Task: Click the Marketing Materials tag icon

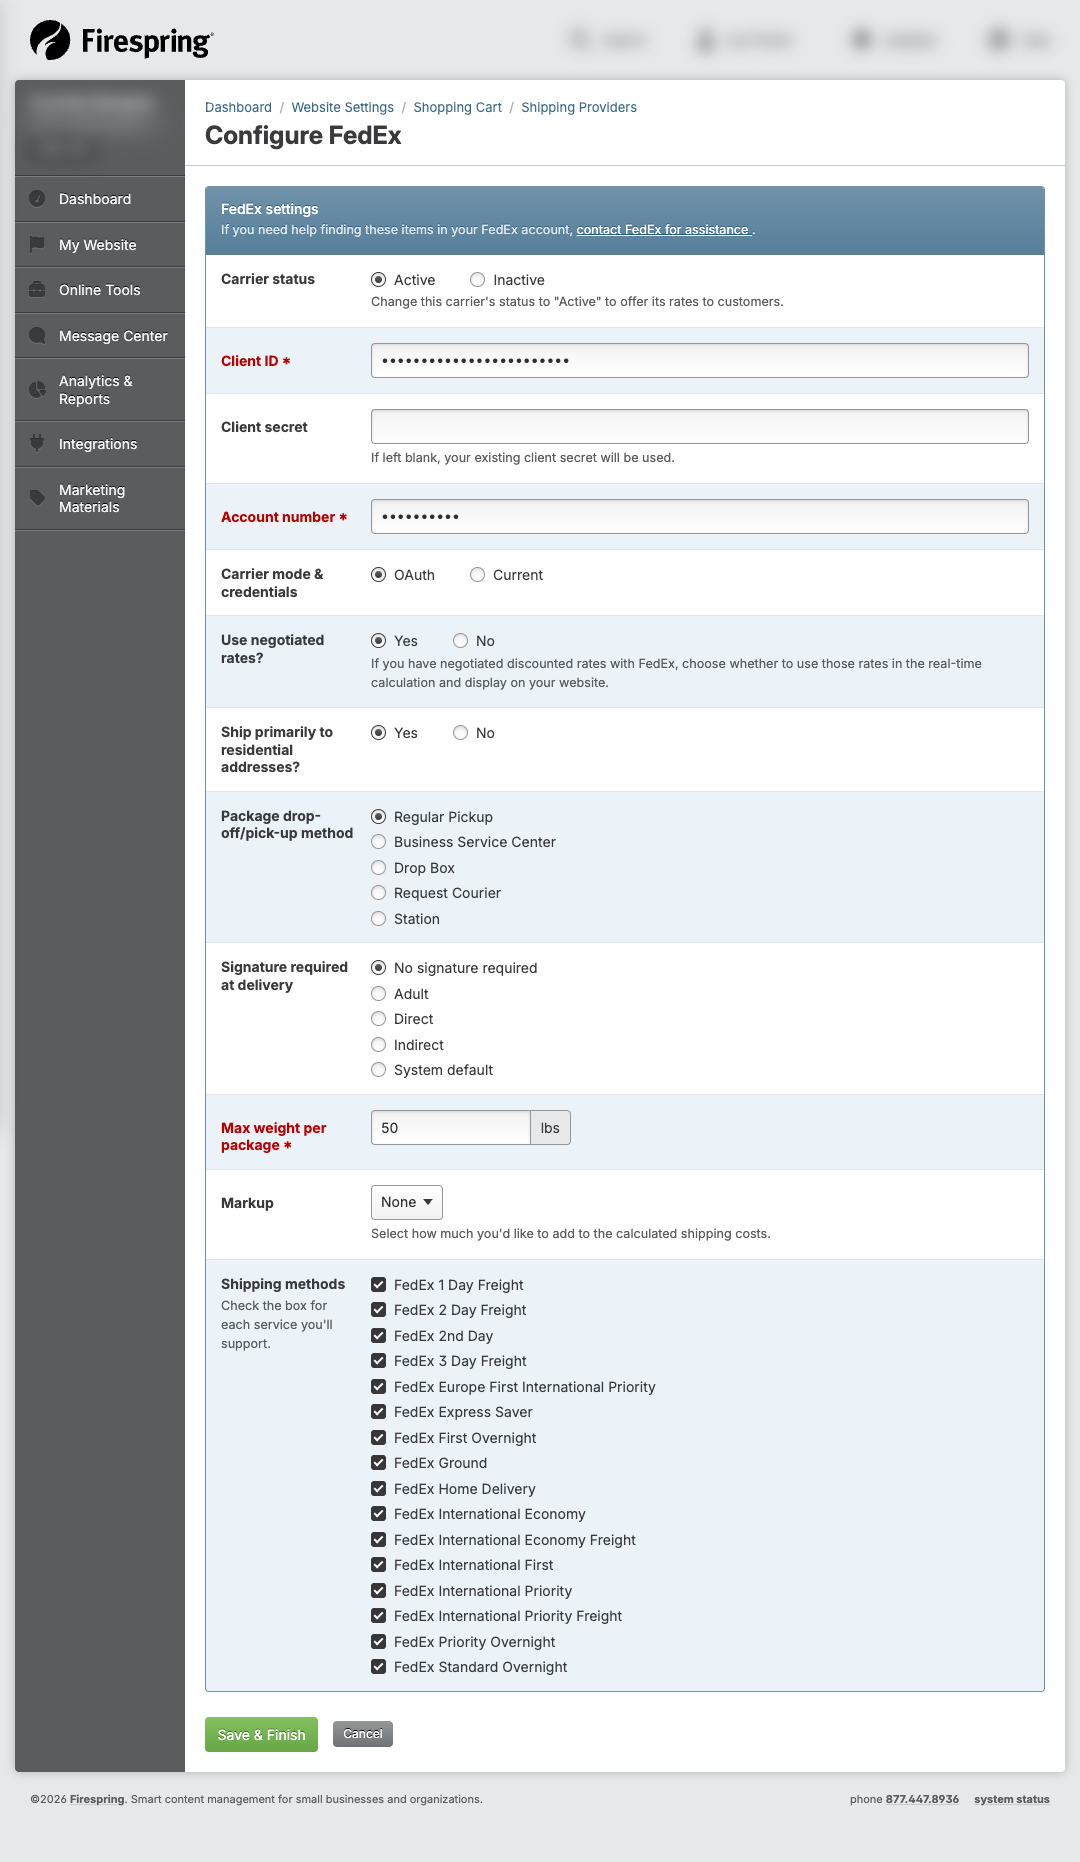Action: coord(37,497)
